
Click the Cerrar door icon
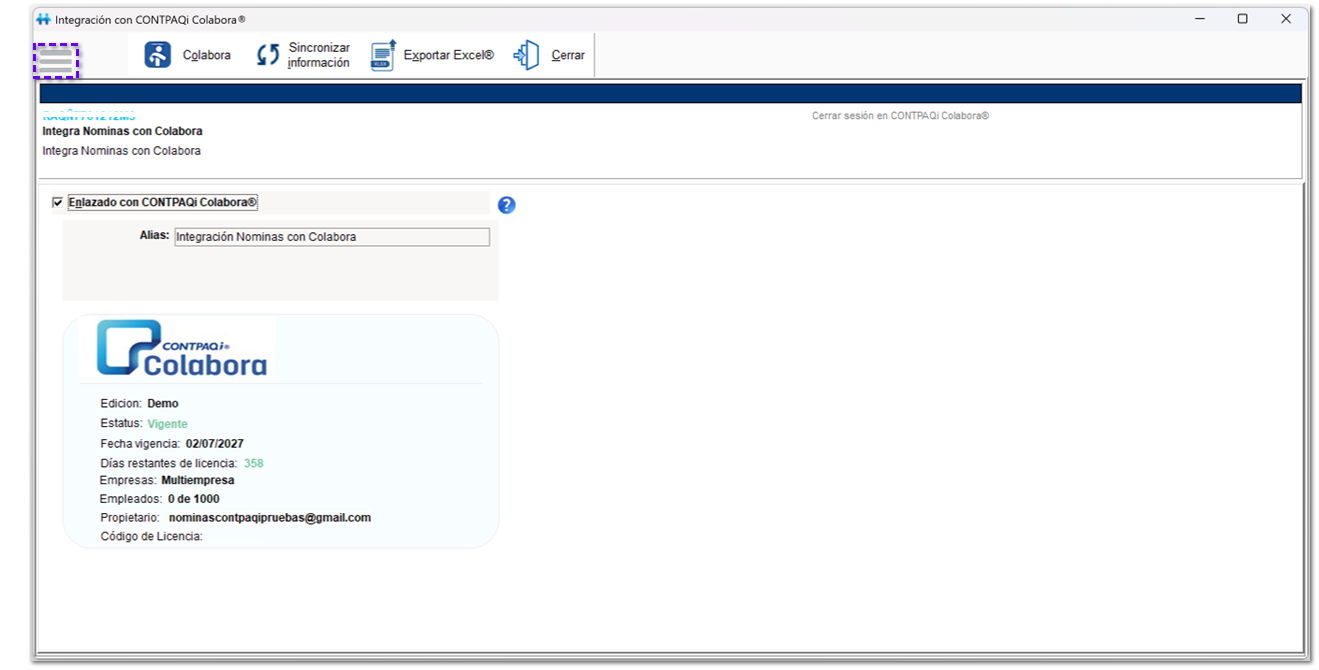(x=527, y=55)
